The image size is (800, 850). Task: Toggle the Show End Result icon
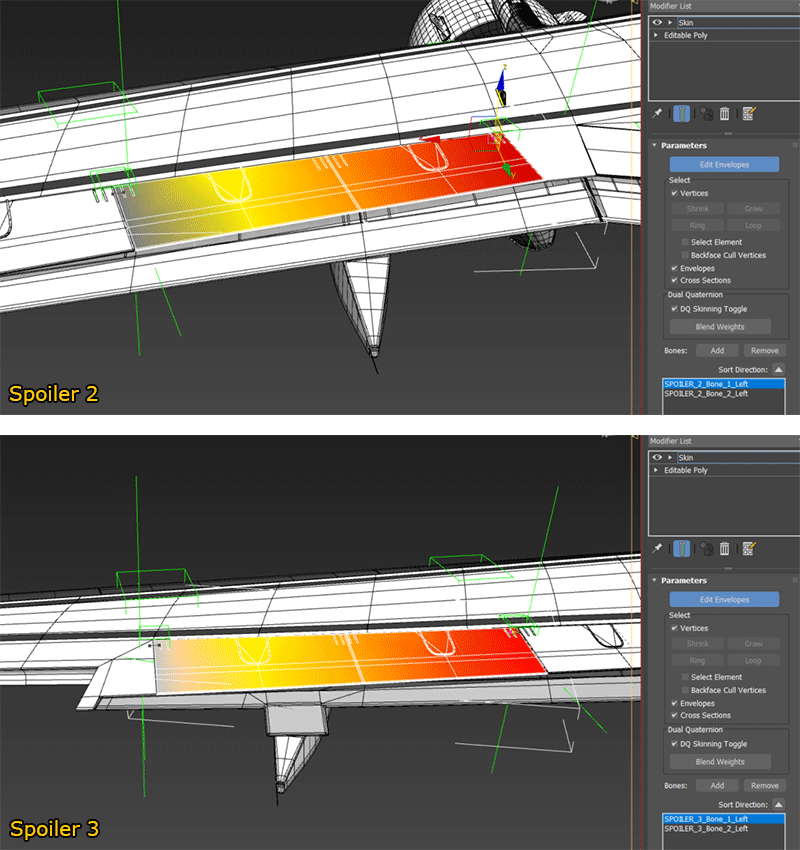click(681, 113)
